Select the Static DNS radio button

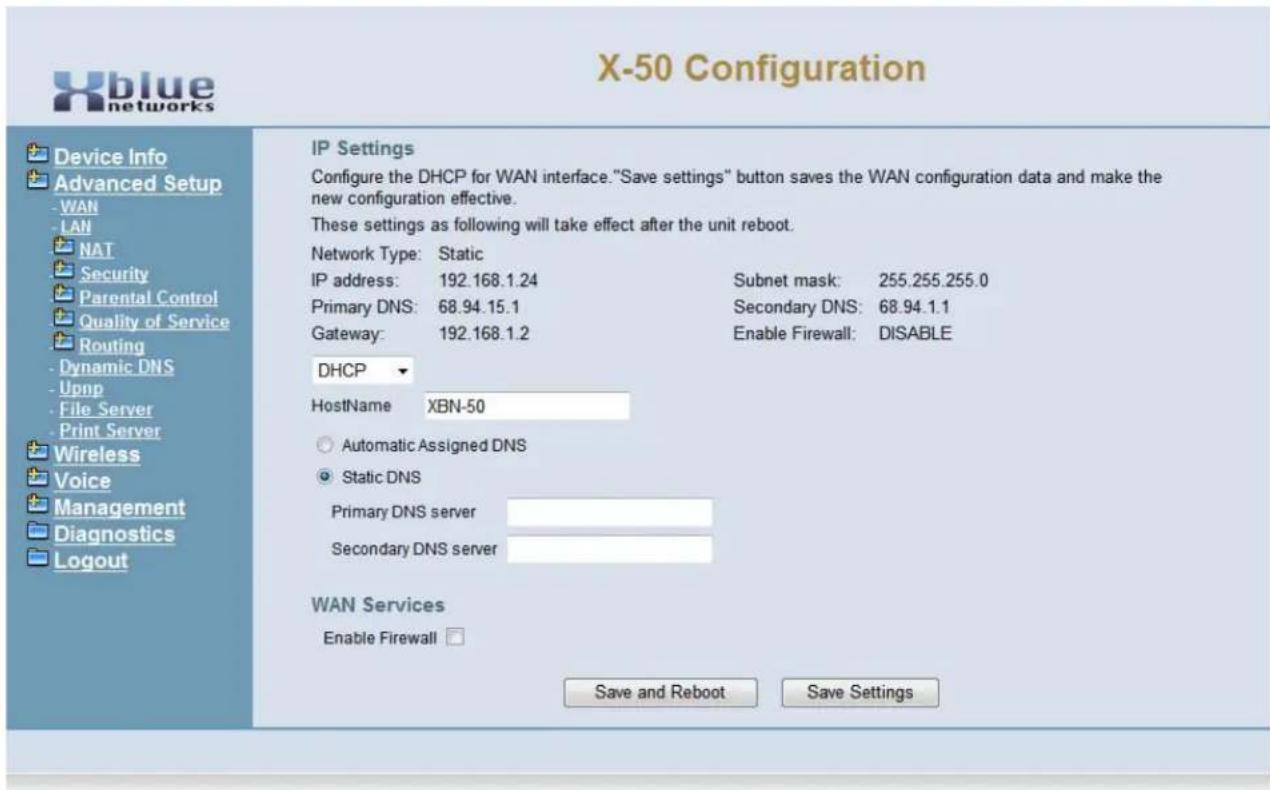tap(323, 477)
